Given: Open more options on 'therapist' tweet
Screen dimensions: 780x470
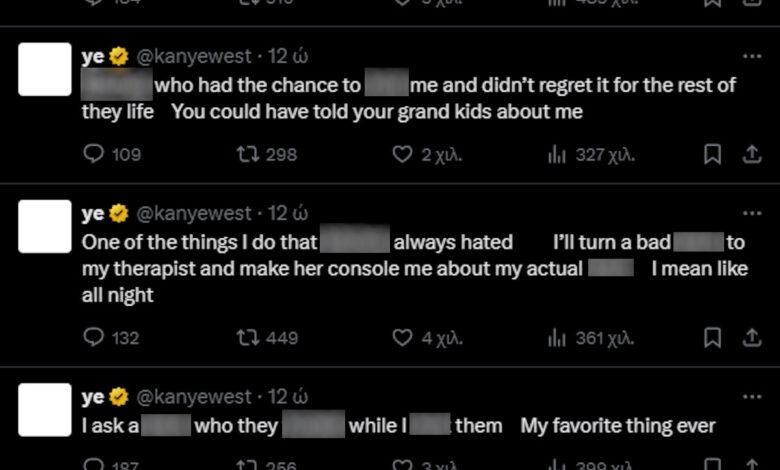Looking at the screenshot, I should [751, 212].
